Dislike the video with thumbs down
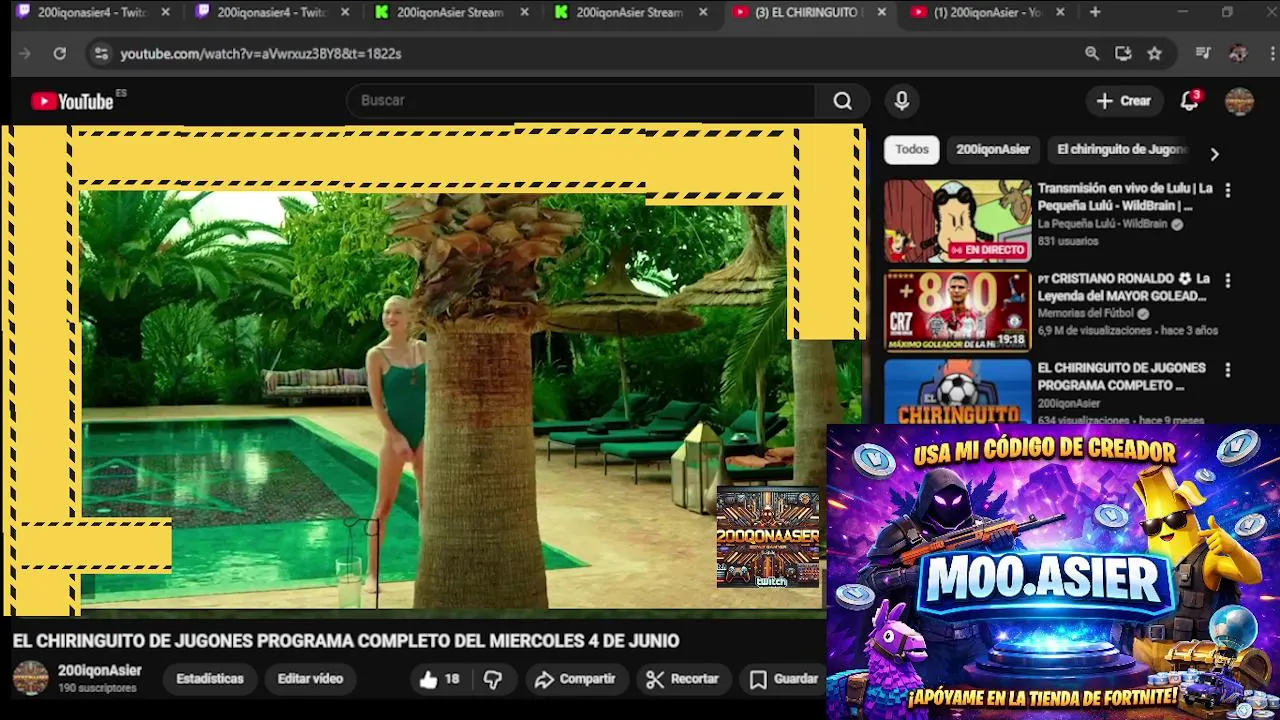 coord(493,680)
